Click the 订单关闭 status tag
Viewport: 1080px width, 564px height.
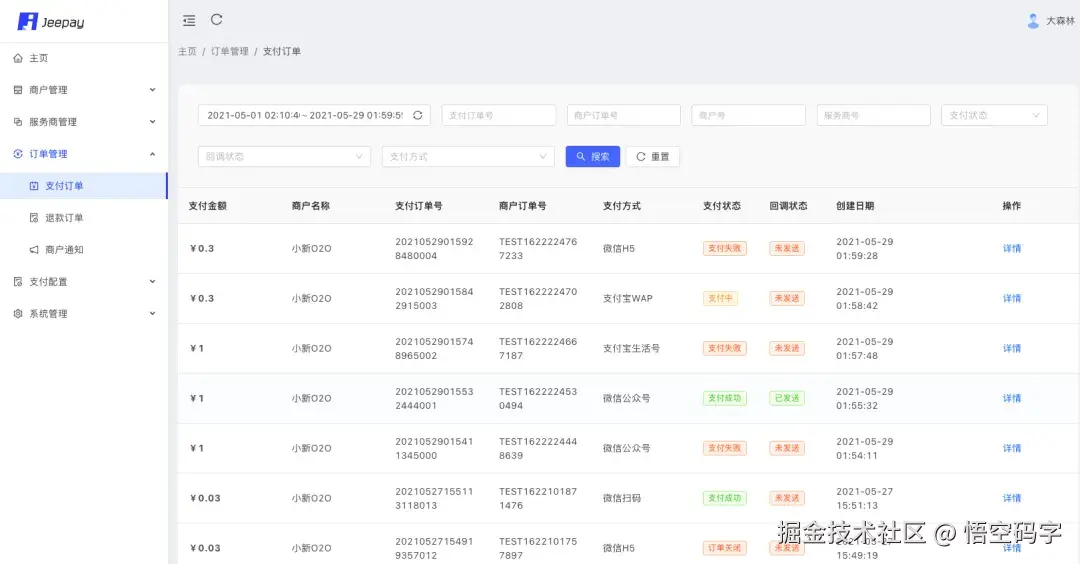725,548
